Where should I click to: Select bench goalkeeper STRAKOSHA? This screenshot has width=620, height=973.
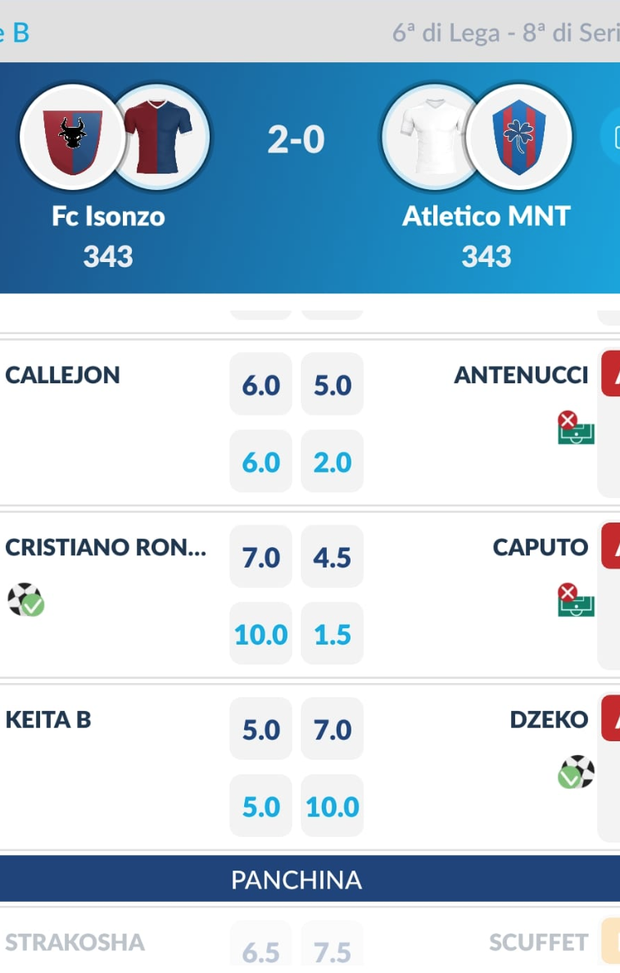point(75,943)
